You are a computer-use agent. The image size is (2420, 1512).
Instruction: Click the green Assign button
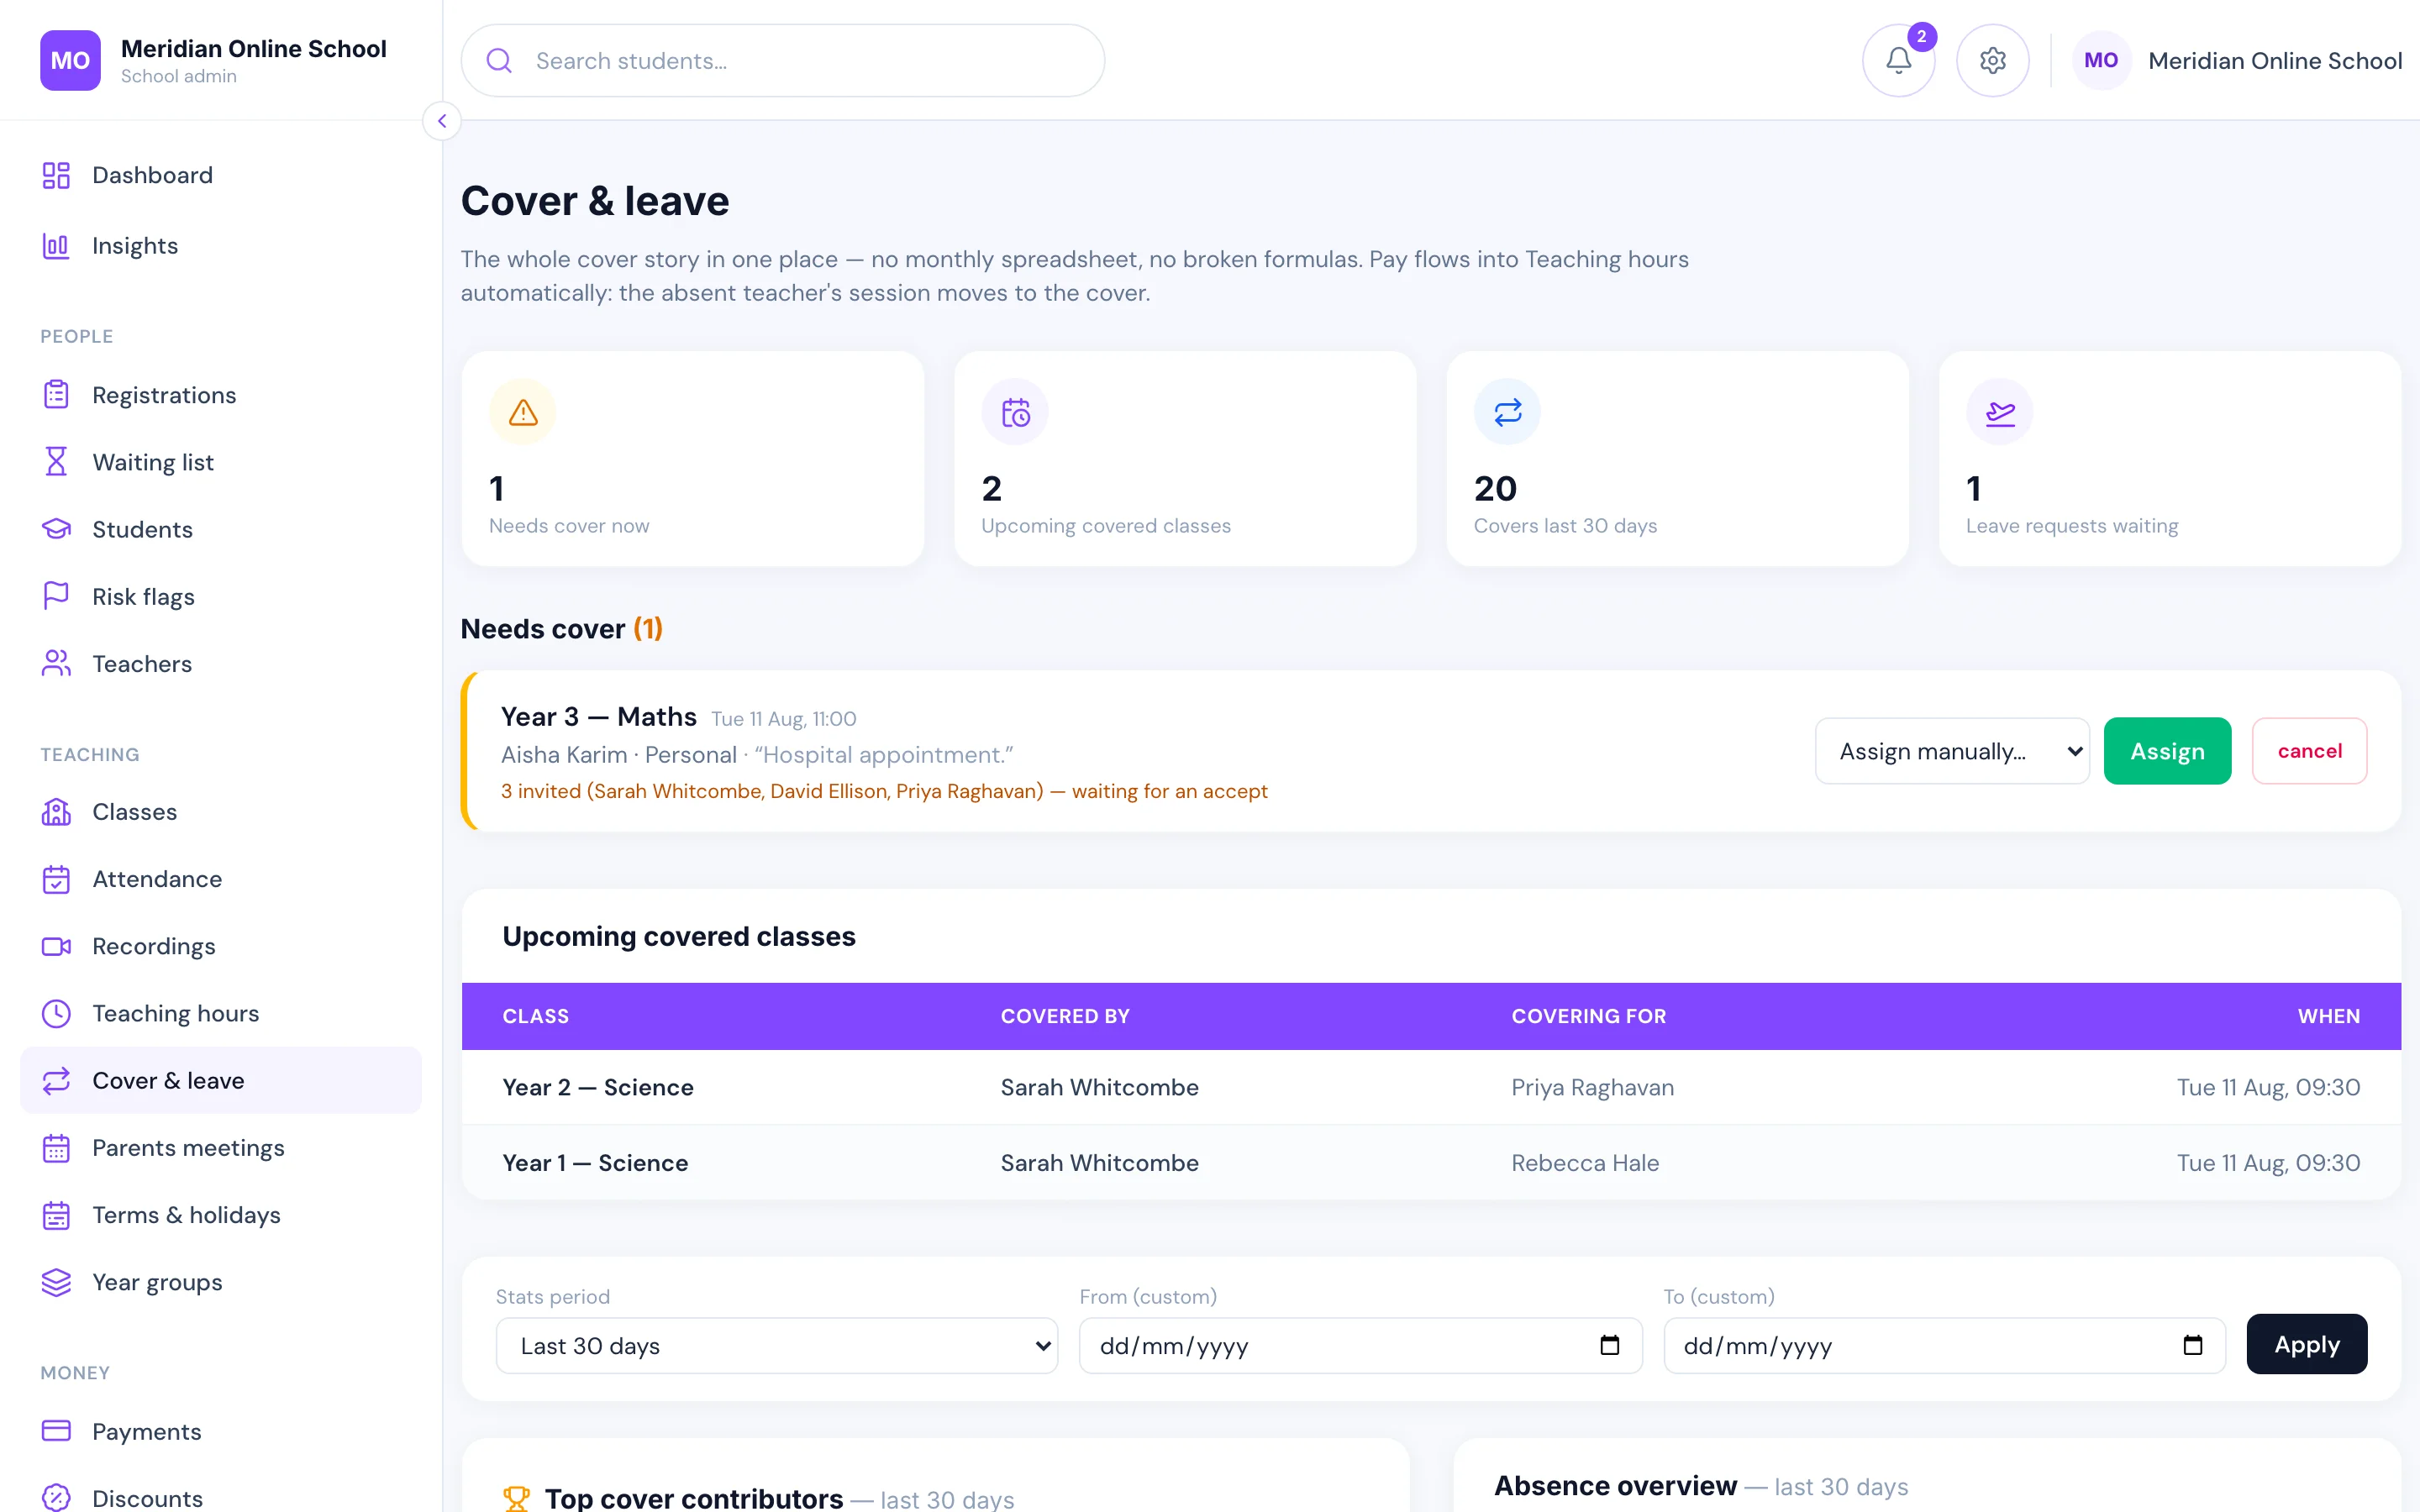[x=2167, y=751]
